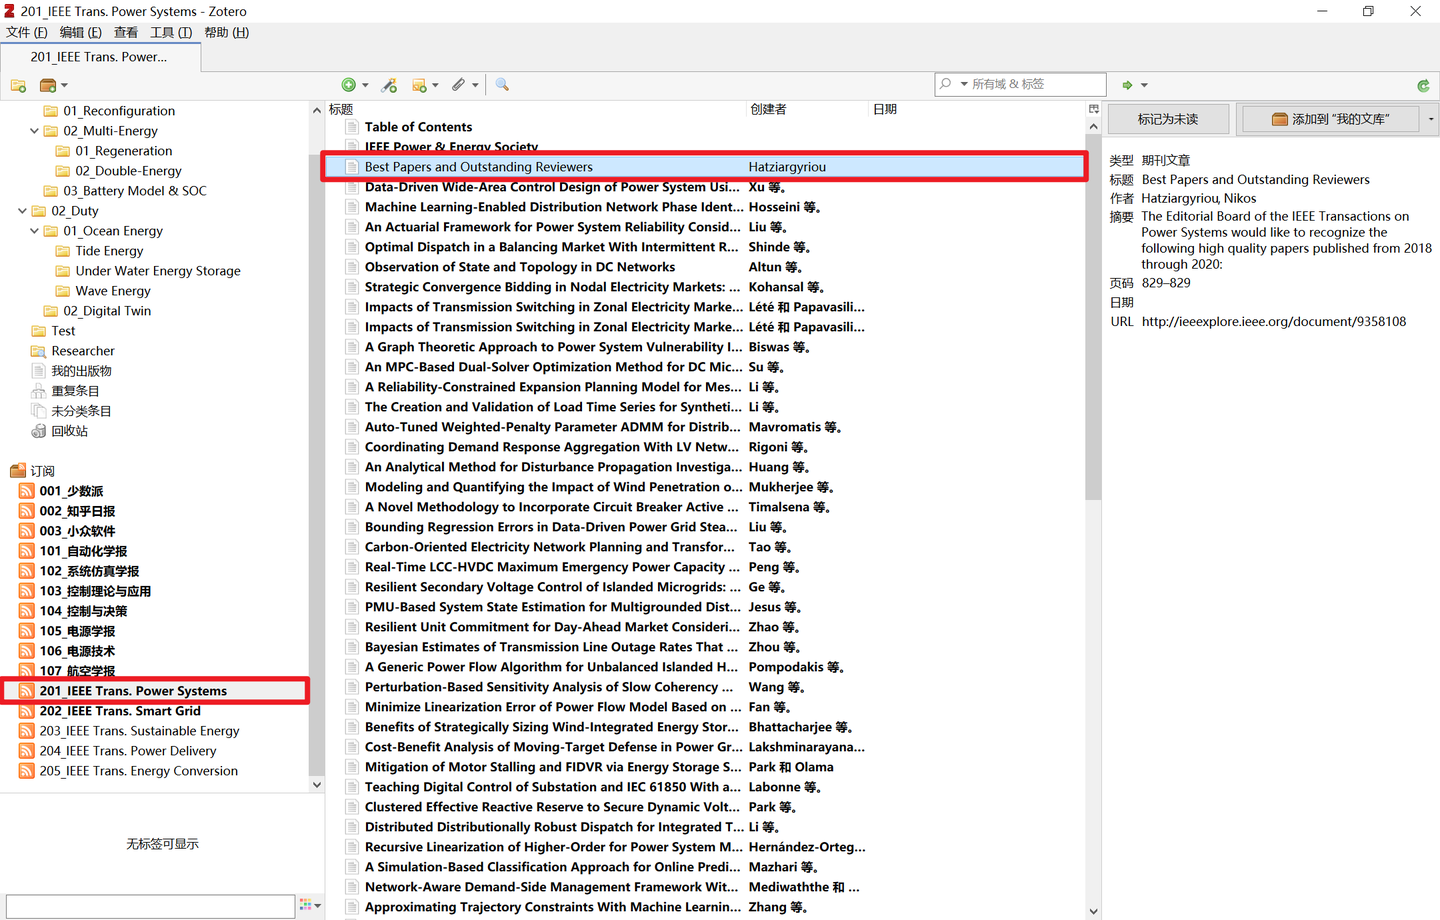Open advanced search with the magnifying glass
The width and height of the screenshot is (1440, 920).
pyautogui.click(x=502, y=84)
